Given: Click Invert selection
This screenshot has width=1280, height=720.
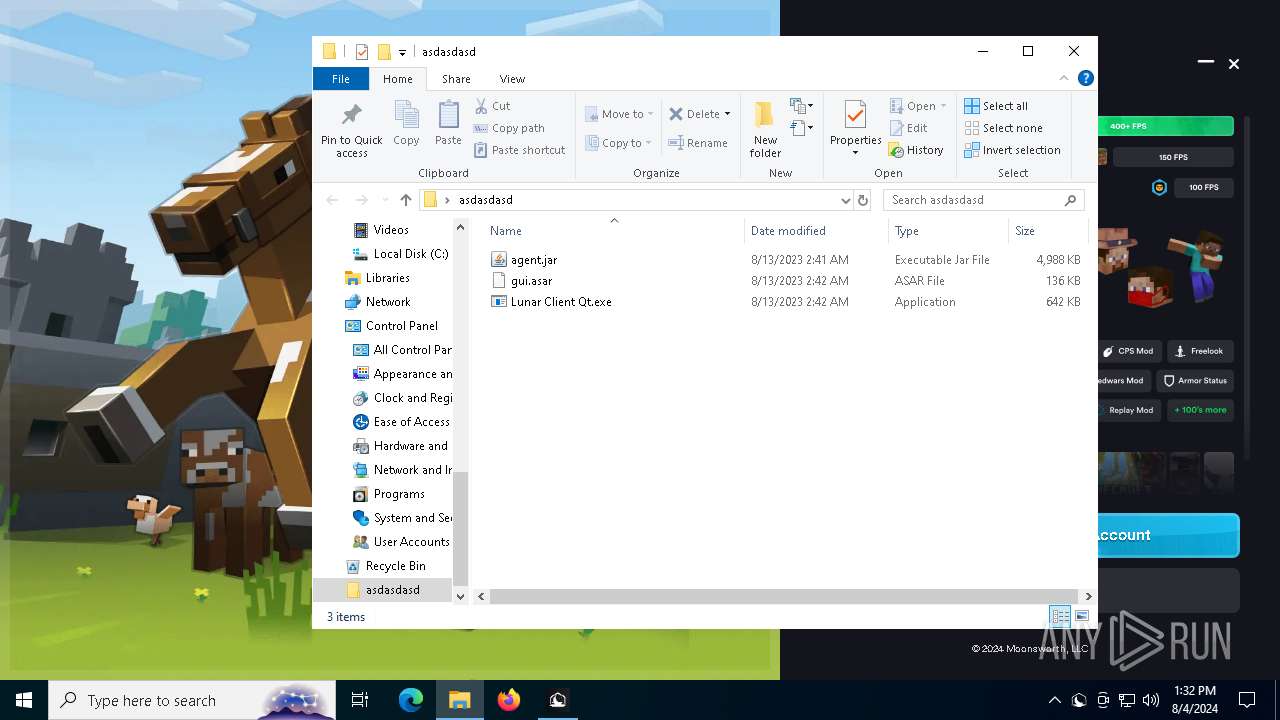Looking at the screenshot, I should [1012, 150].
